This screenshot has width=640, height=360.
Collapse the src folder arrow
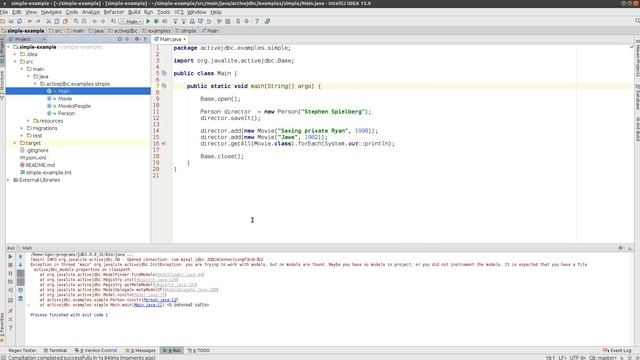[x=15, y=62]
